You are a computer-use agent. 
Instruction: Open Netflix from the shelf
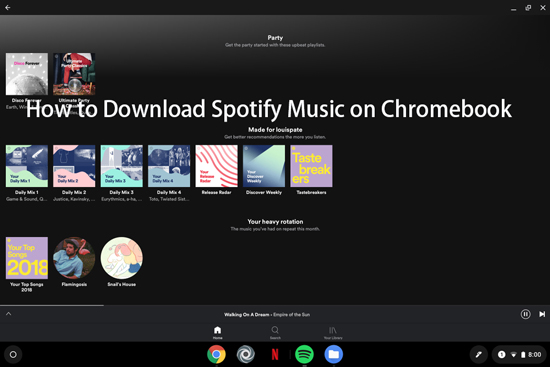coord(275,354)
